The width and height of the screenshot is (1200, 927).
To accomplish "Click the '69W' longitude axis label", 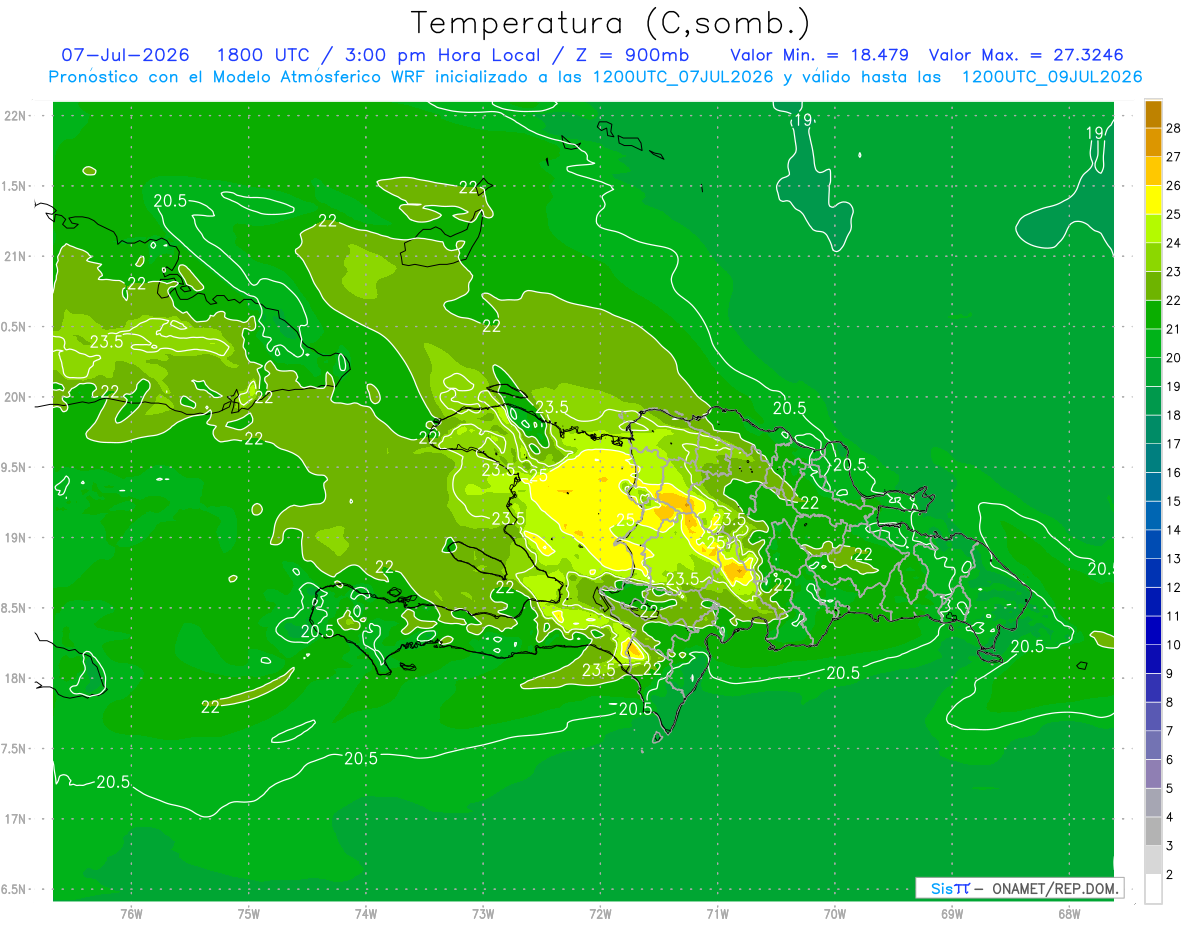I will [x=952, y=914].
